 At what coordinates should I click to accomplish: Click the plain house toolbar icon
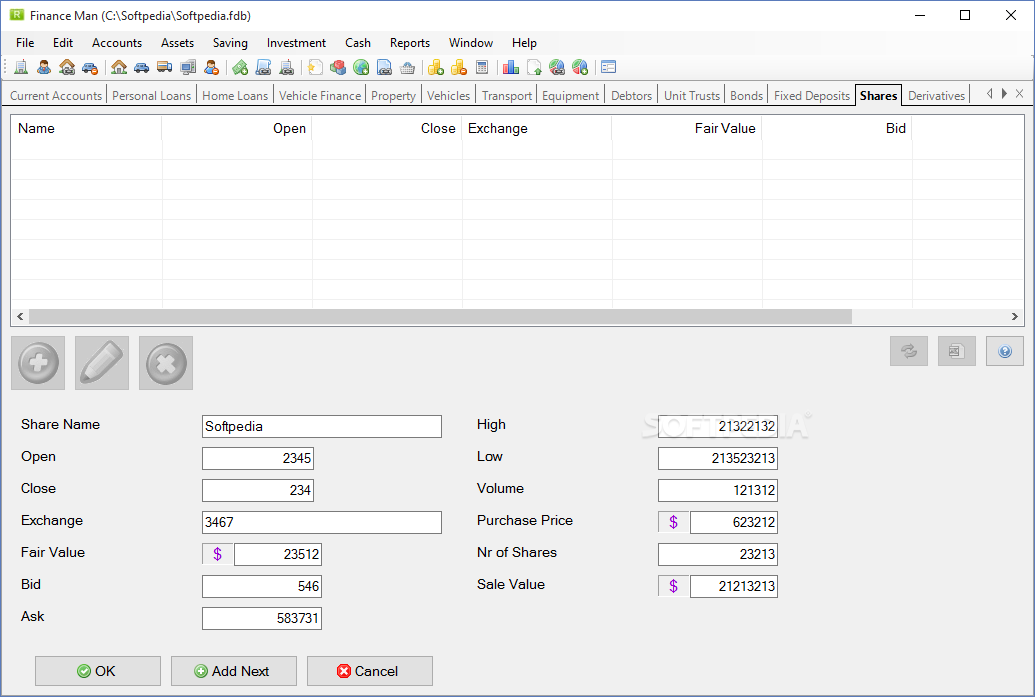119,67
